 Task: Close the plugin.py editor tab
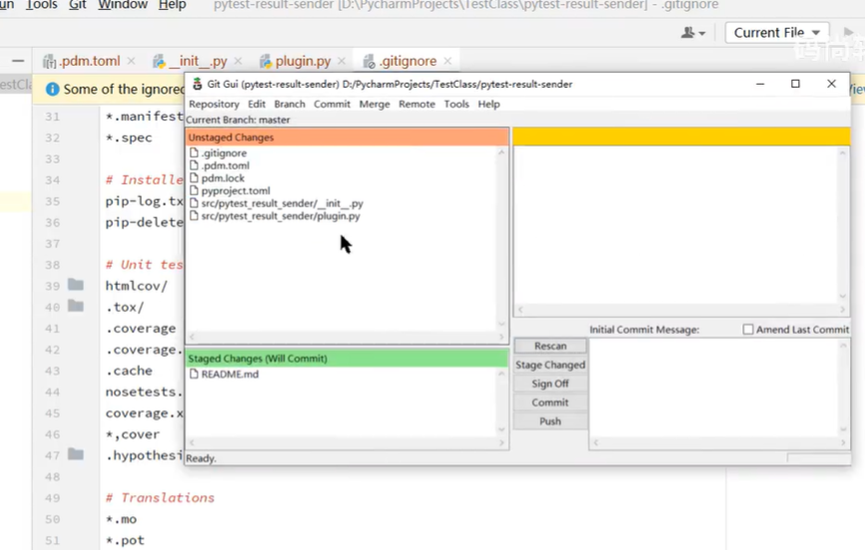pos(341,62)
